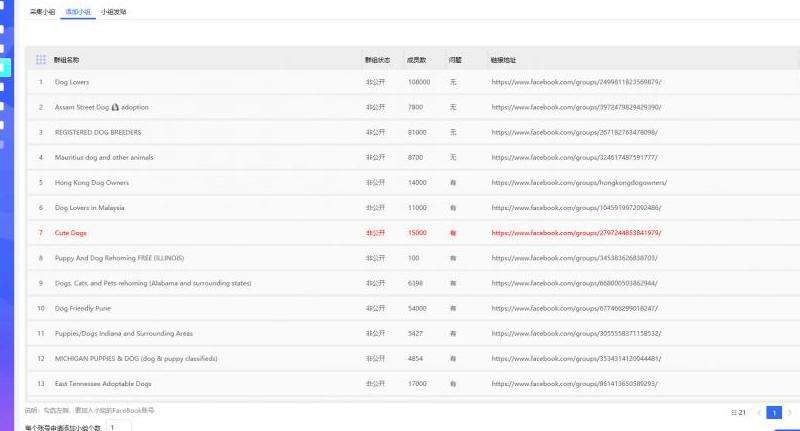Click the 群组名称 column header
Viewport: 800px width, 431px height.
point(67,60)
